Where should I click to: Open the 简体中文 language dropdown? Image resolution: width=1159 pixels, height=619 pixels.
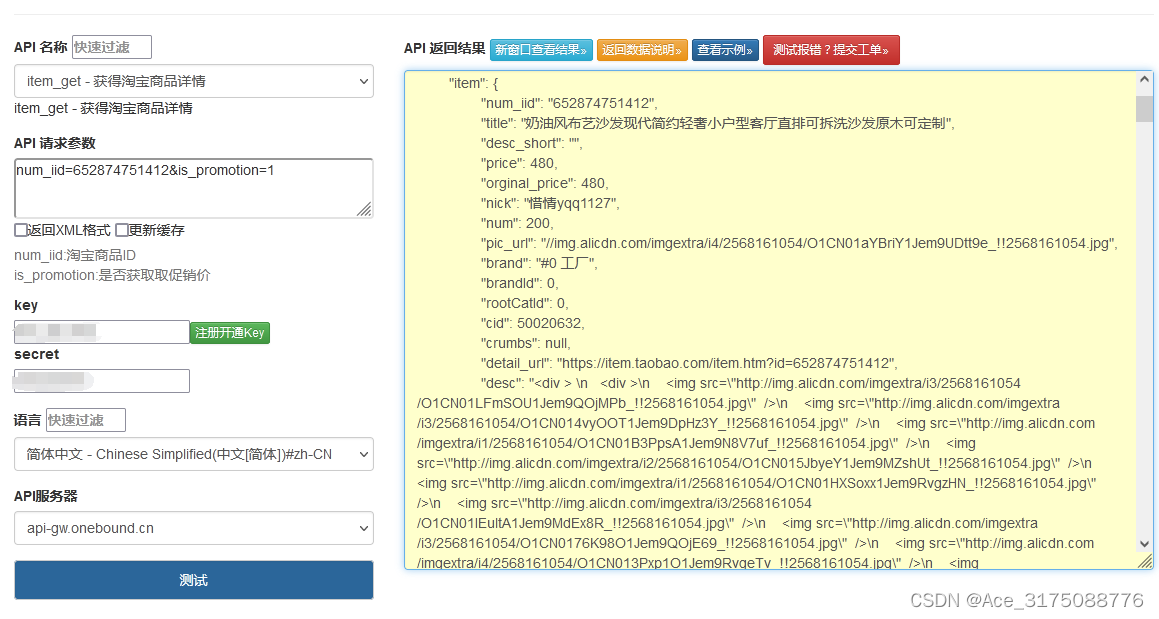tap(194, 454)
